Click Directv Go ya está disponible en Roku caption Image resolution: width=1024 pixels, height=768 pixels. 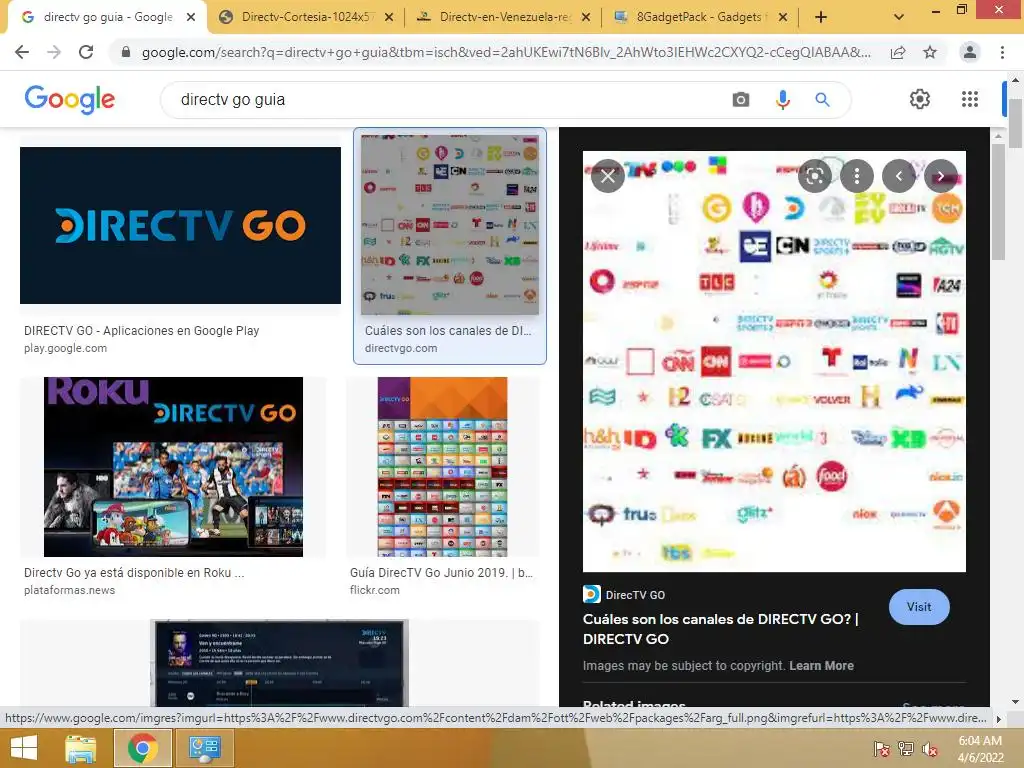pos(134,573)
